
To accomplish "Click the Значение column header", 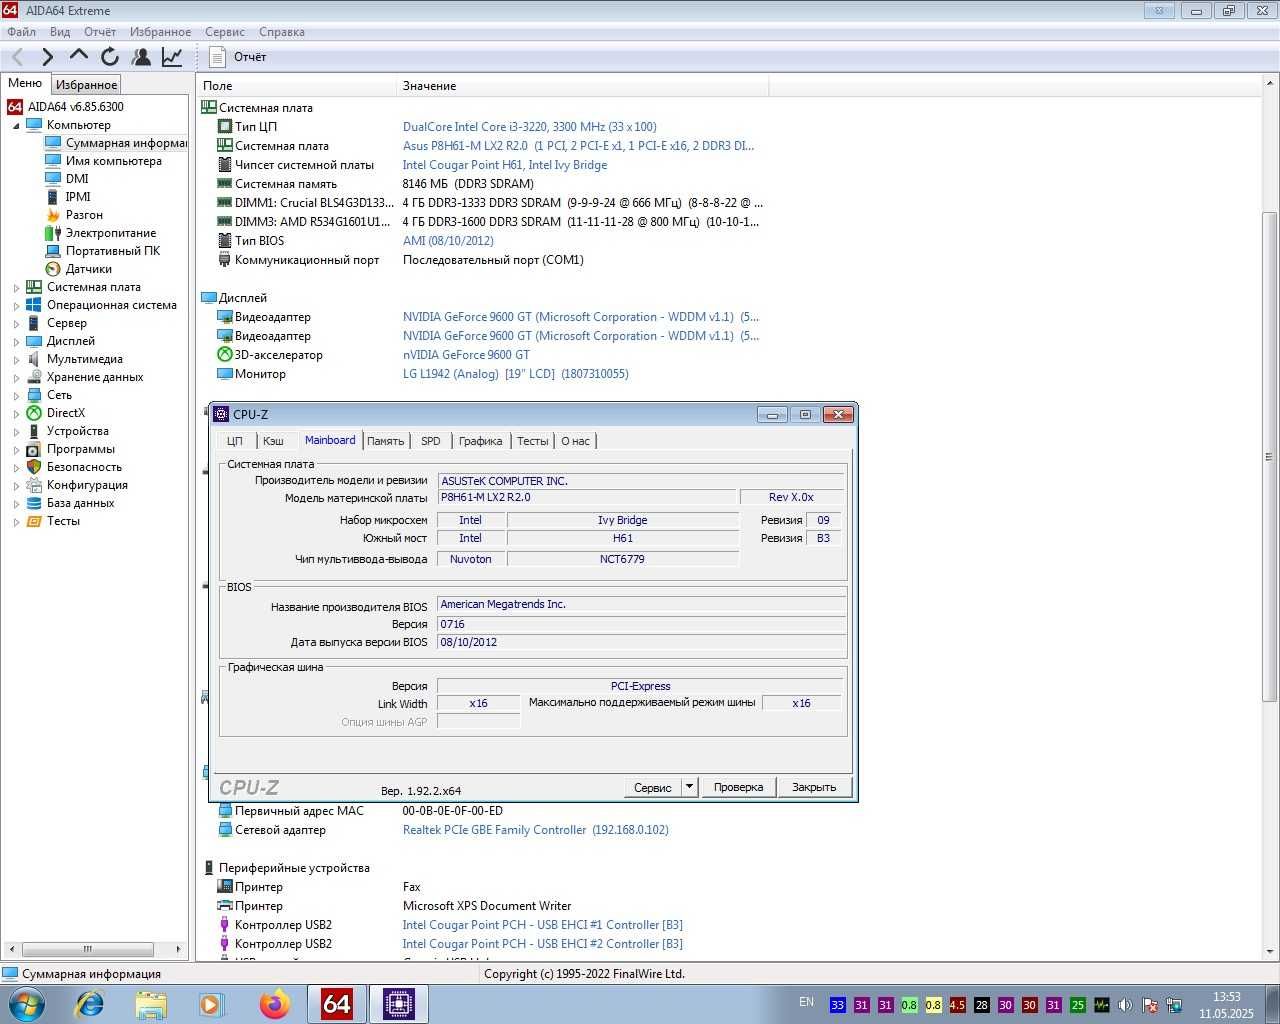I will [x=583, y=86].
